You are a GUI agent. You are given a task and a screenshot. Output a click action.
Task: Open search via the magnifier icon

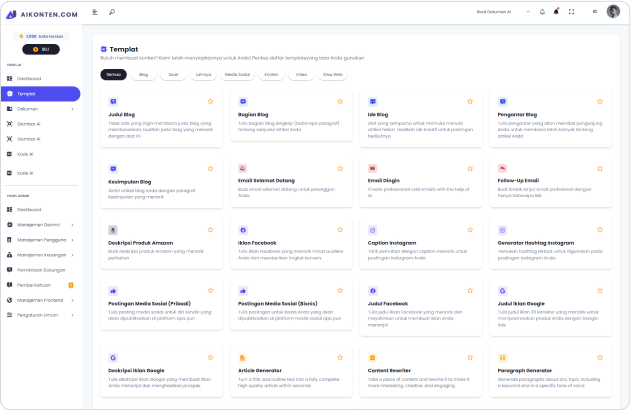[x=112, y=12]
